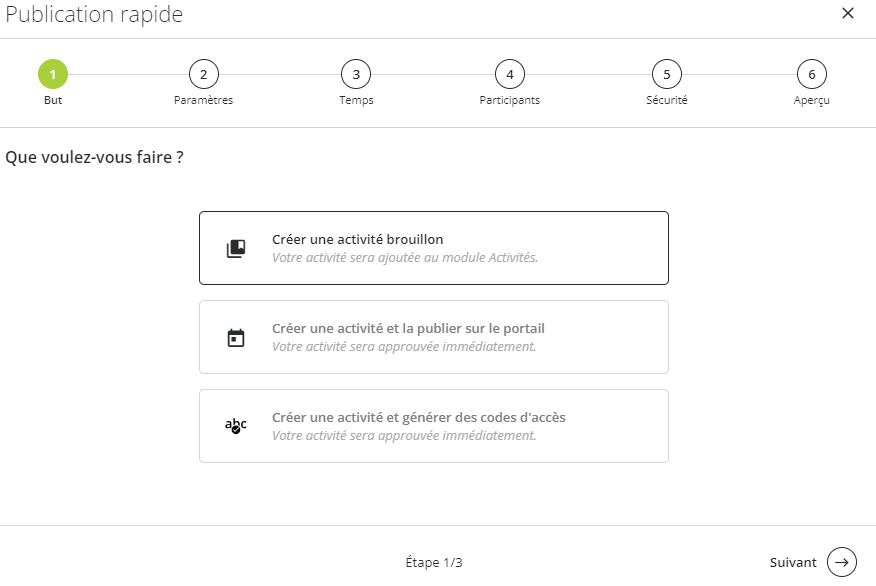The height and width of the screenshot is (586, 876).
Task: Open the Paramètres step label
Action: [x=203, y=100]
